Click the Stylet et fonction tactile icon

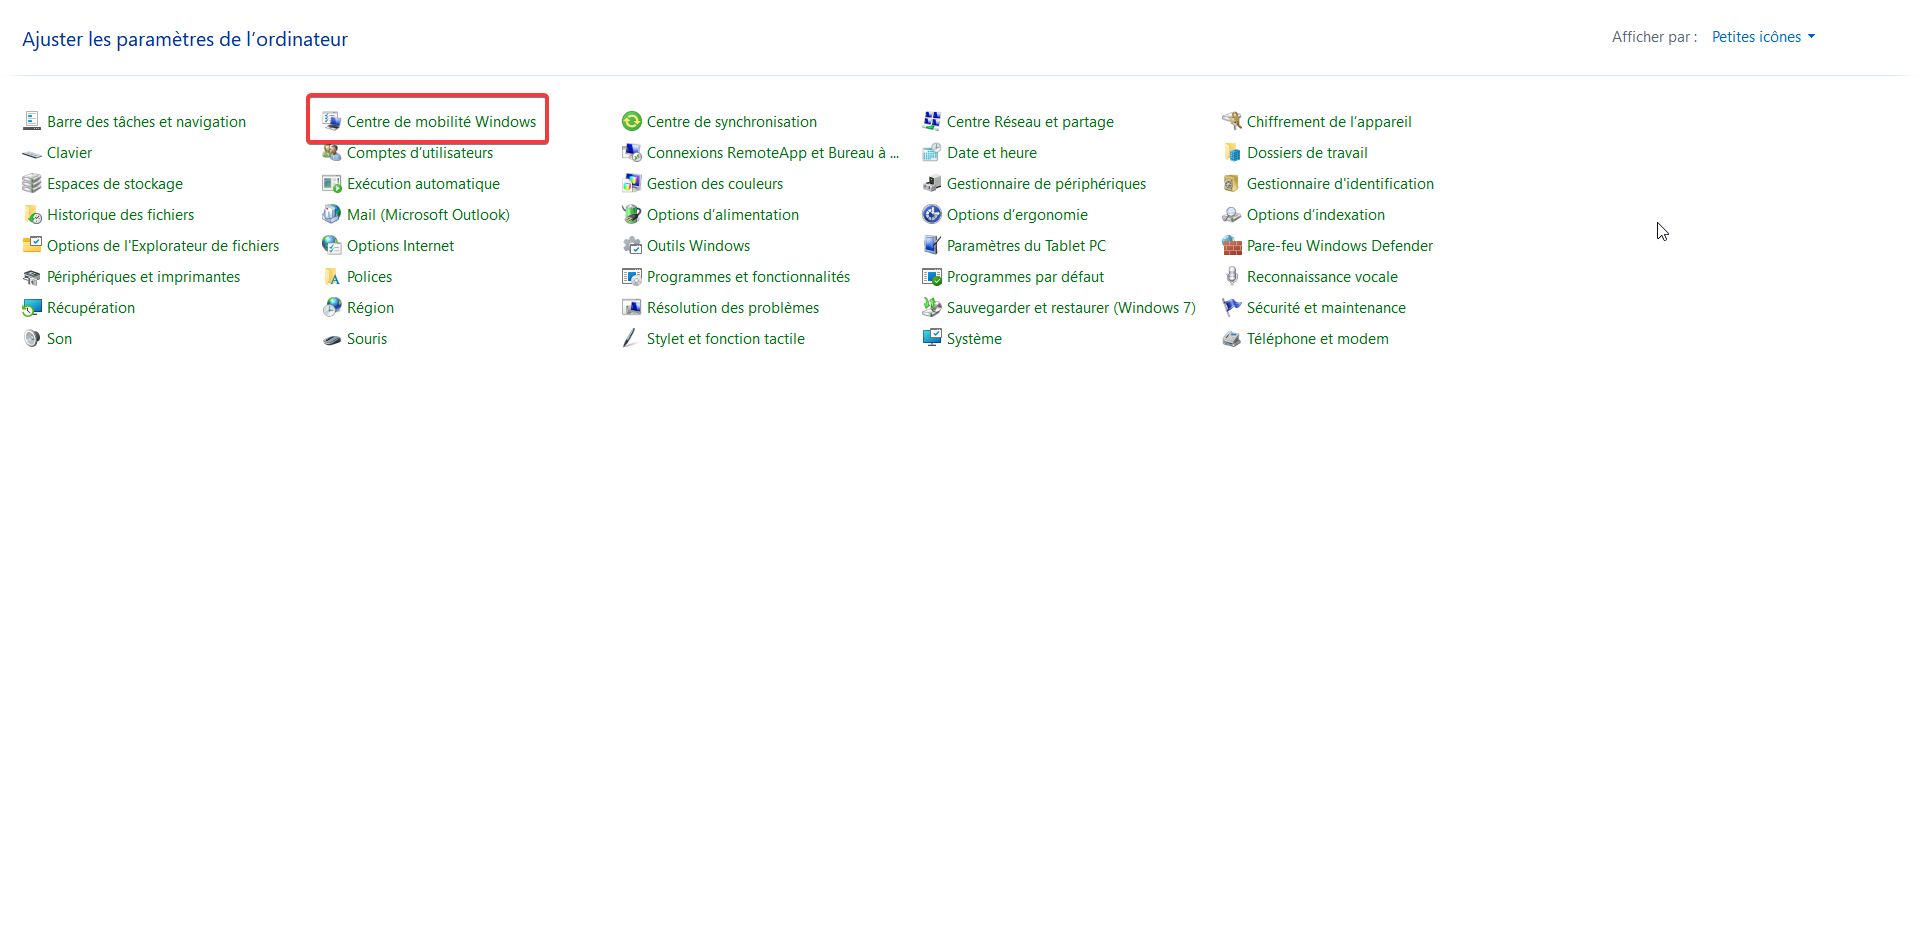[x=632, y=339]
